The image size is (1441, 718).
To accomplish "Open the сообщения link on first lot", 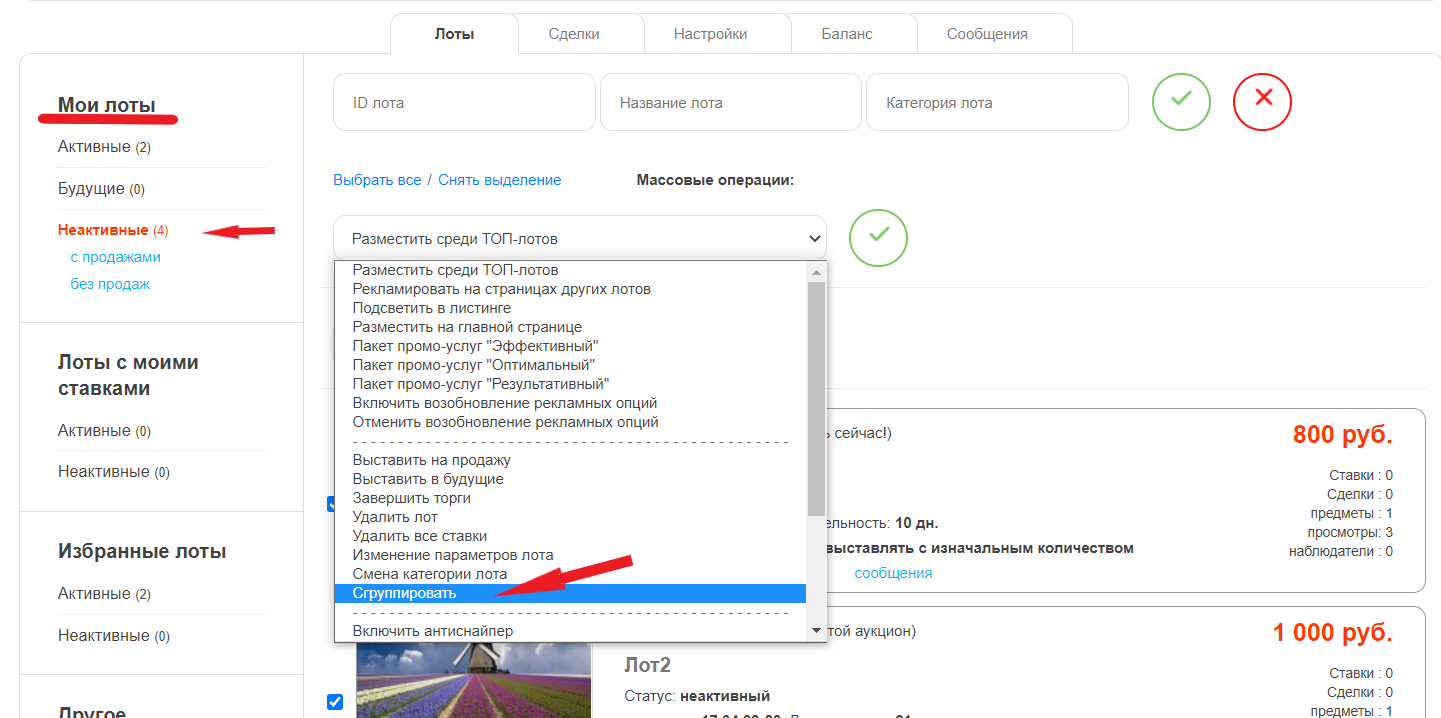I will pos(893,573).
